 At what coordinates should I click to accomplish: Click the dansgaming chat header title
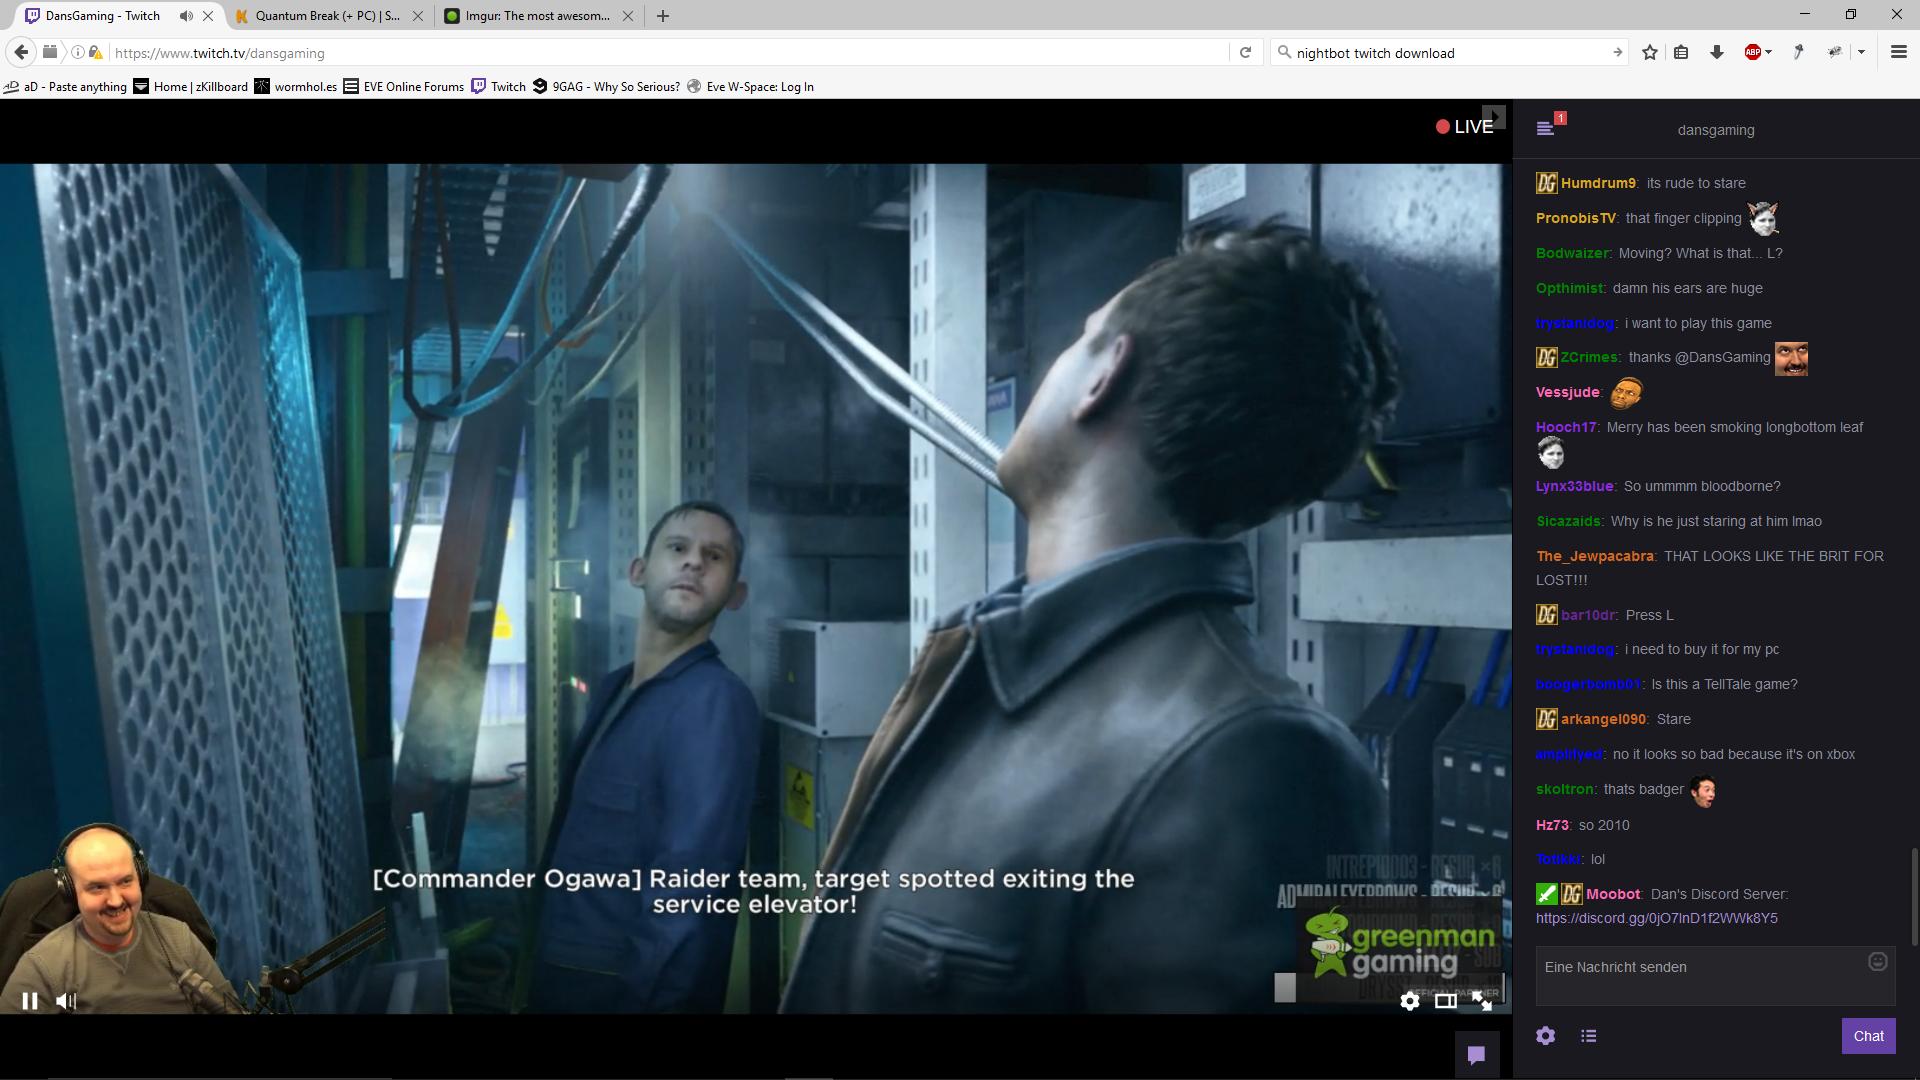pyautogui.click(x=1716, y=130)
